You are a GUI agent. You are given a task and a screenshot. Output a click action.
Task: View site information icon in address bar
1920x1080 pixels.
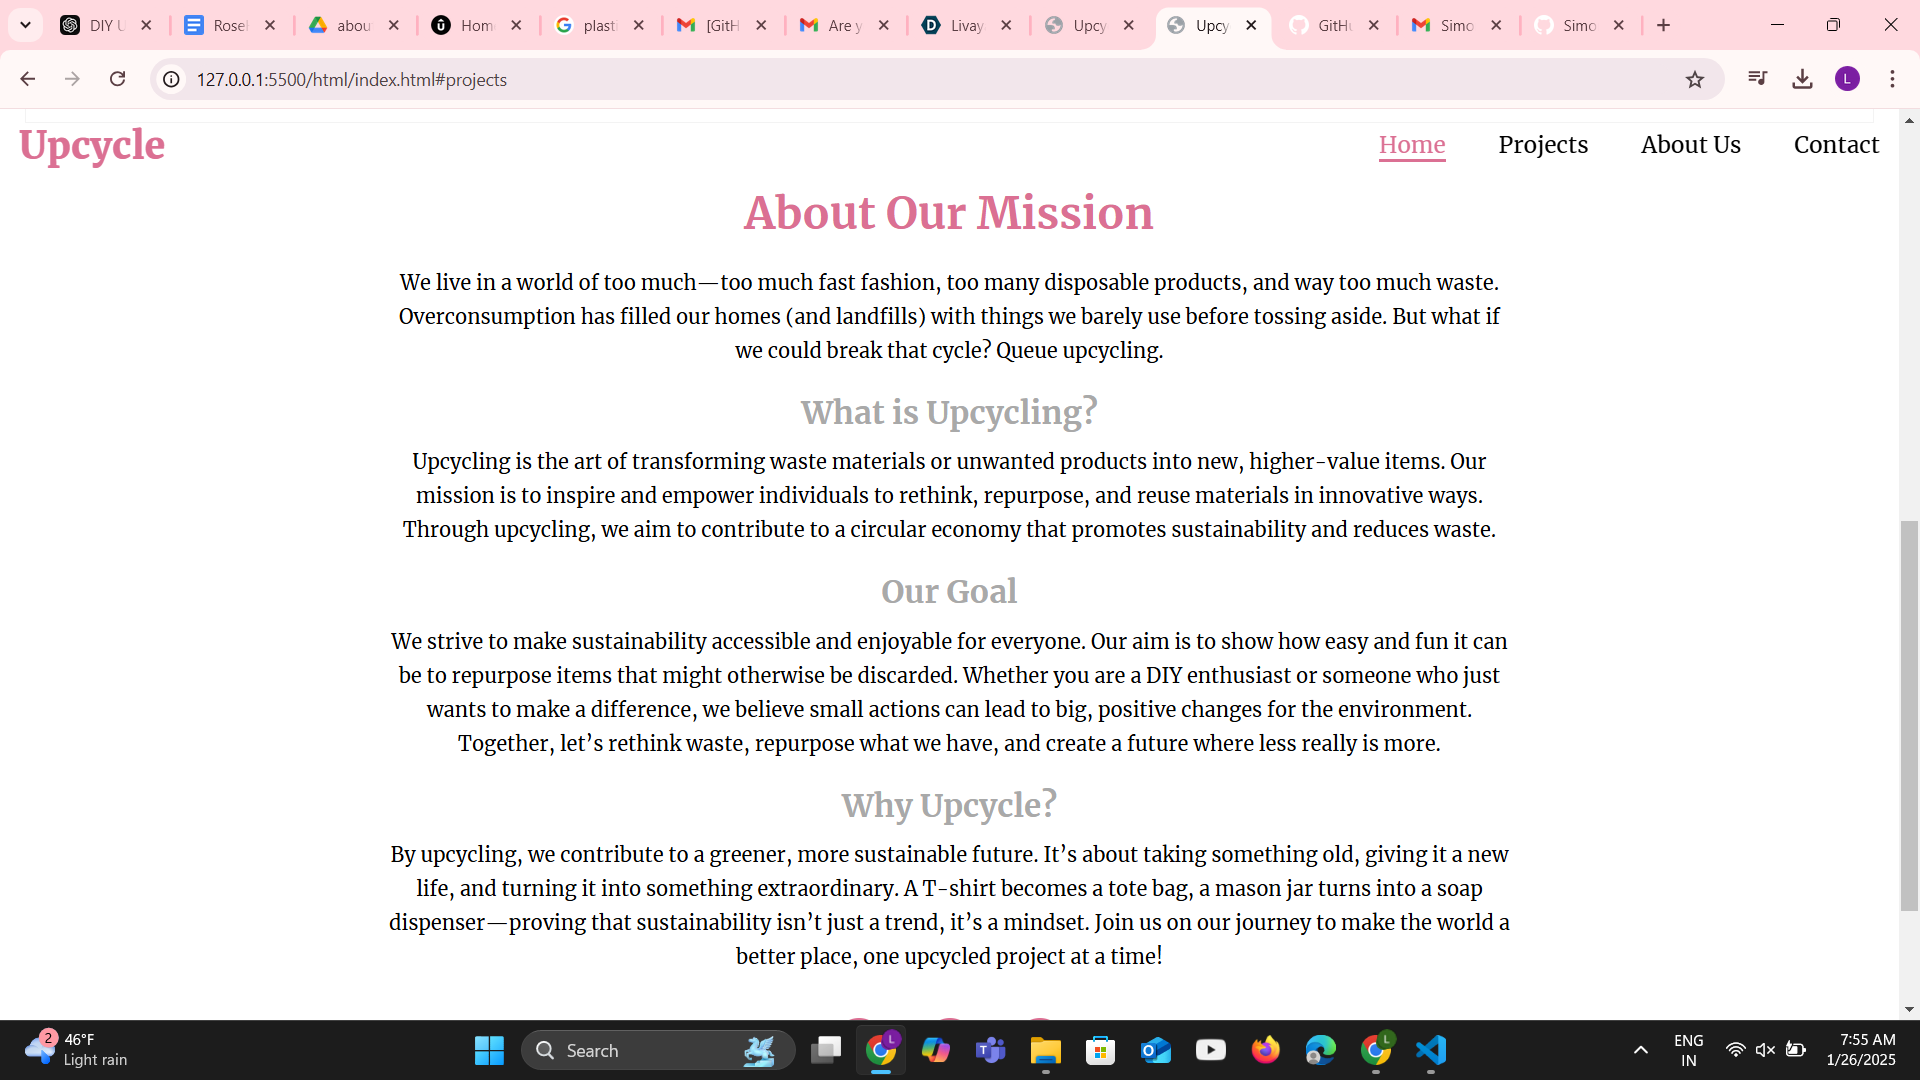tap(172, 79)
